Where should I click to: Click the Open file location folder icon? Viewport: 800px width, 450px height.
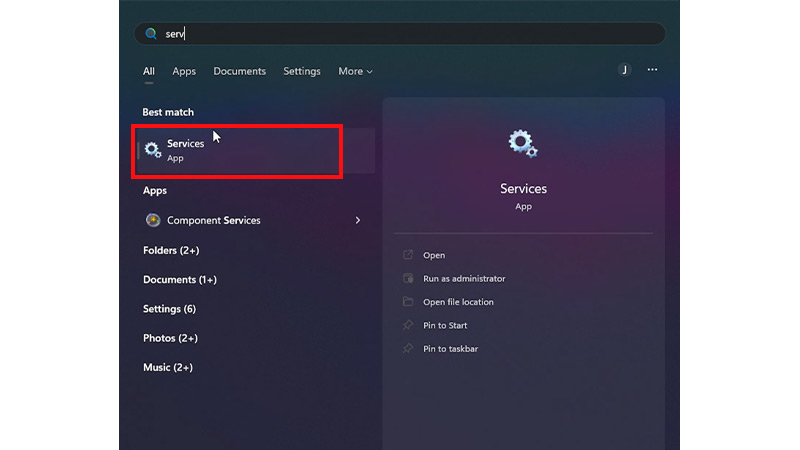coord(408,302)
